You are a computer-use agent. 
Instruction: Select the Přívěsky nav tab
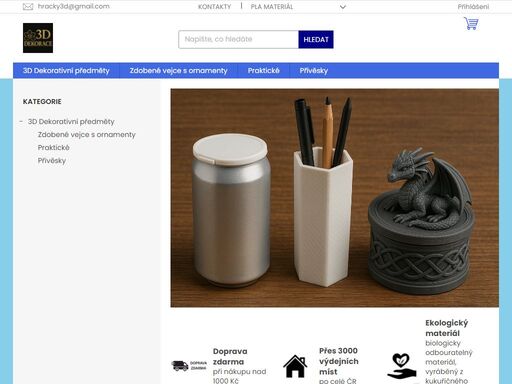point(314,71)
